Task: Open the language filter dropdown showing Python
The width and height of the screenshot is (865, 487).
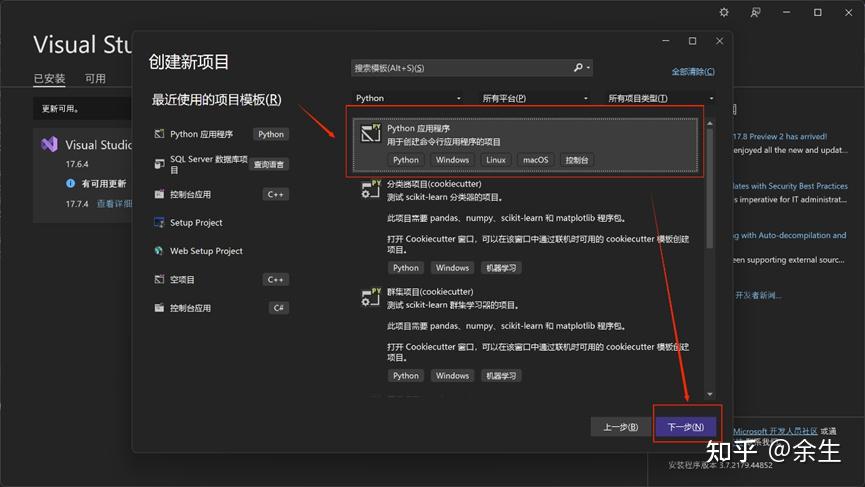Action: (408, 98)
